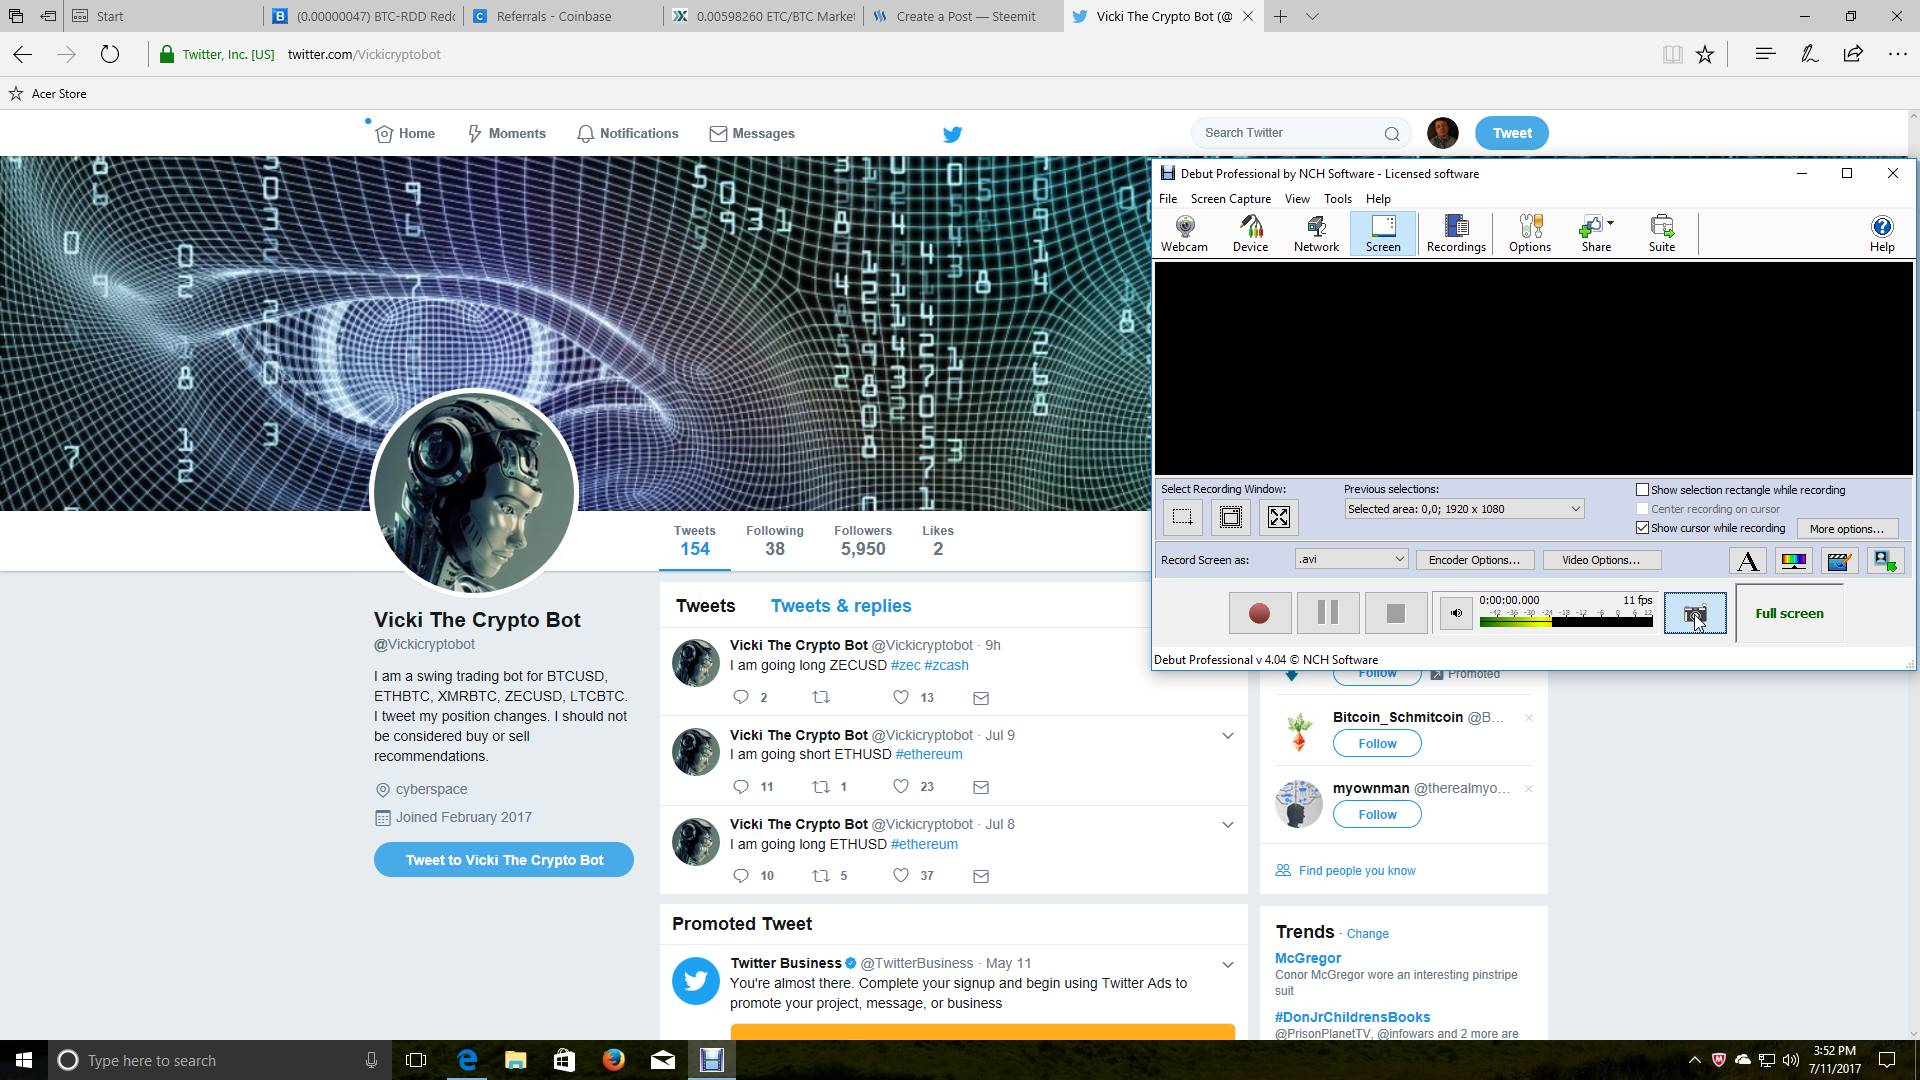Screen dimensions: 1920x1080
Task: Open Twitter Home navigation
Action: [405, 134]
